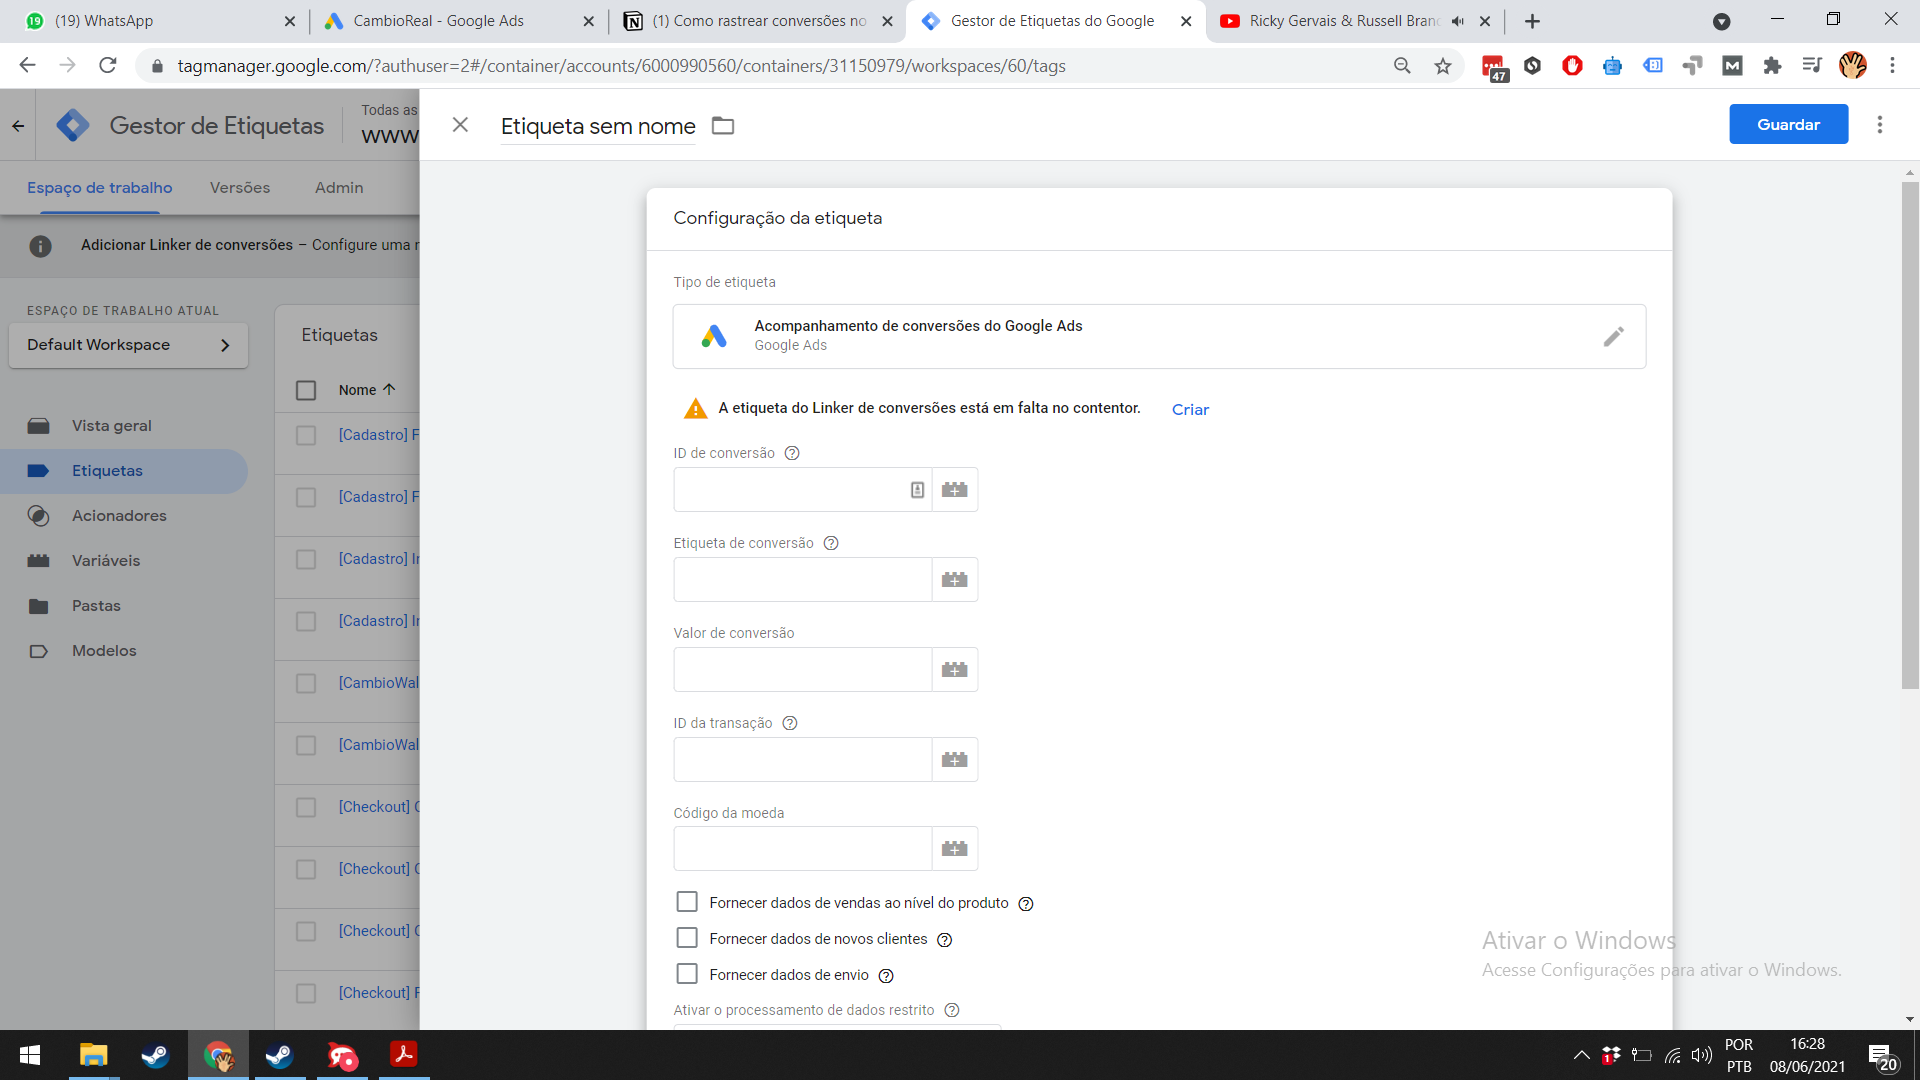Insert variable into Valor de conversão field
The height and width of the screenshot is (1080, 1920).
click(x=955, y=670)
